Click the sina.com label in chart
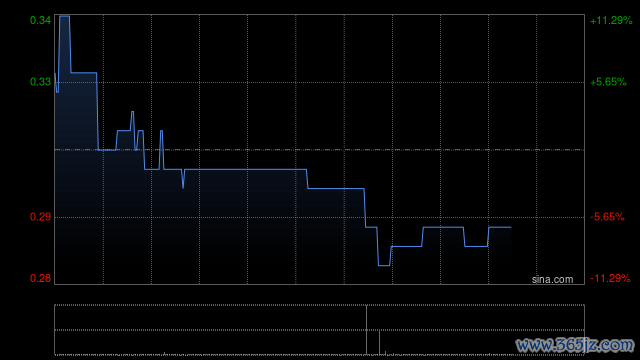The height and width of the screenshot is (360, 640). (x=552, y=280)
